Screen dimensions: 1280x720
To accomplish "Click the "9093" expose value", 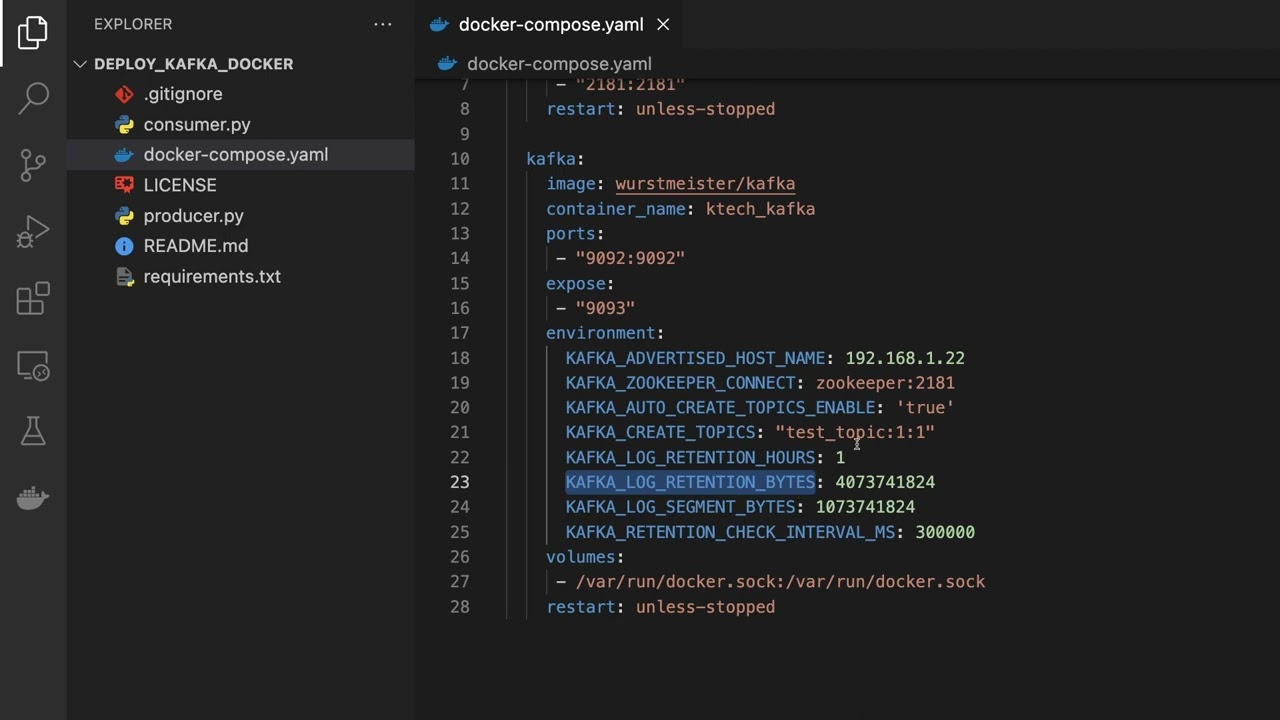I will (605, 308).
